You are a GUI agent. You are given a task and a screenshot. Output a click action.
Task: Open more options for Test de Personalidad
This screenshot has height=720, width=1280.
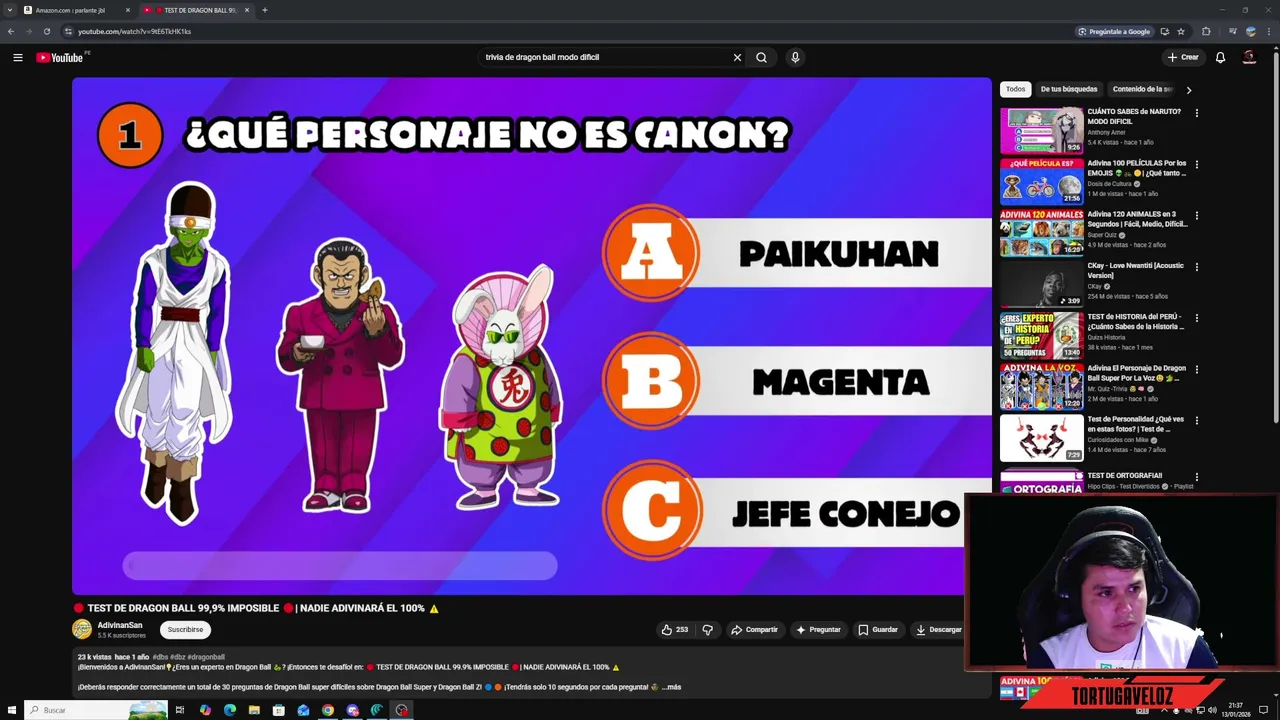1196,420
